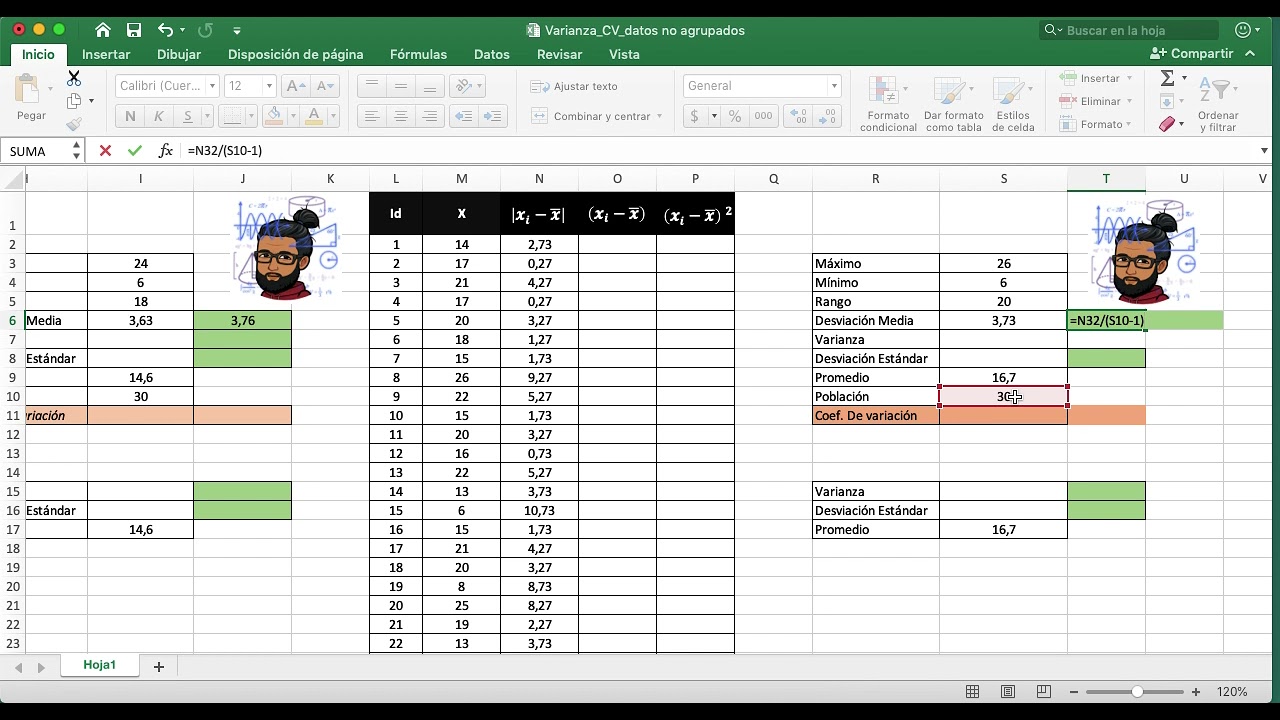Open the Eliminar dropdown arrow
The image size is (1280, 720).
[1129, 101]
